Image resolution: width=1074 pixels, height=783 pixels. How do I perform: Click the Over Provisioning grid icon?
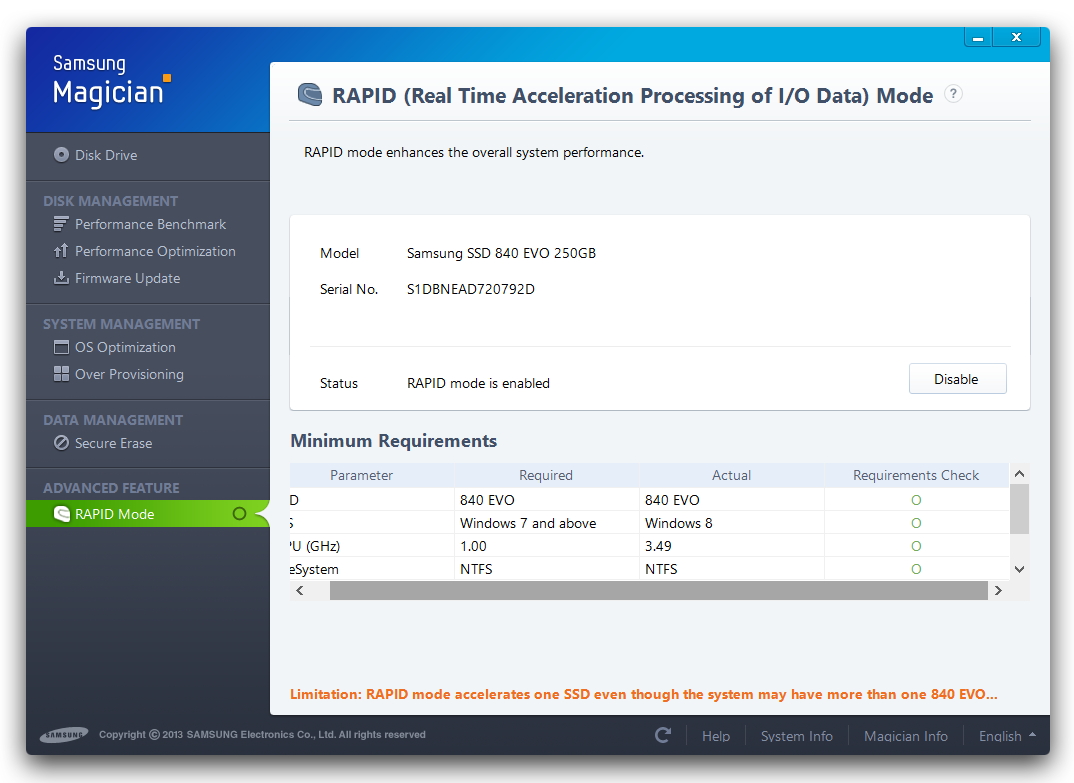pos(61,373)
